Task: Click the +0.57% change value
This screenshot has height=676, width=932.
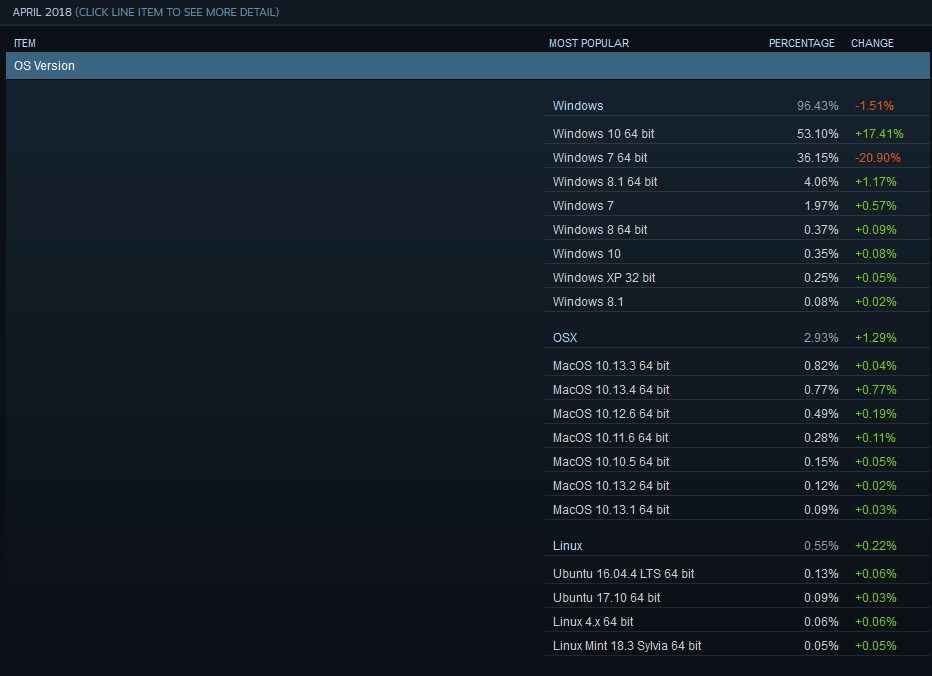Action: [x=876, y=206]
